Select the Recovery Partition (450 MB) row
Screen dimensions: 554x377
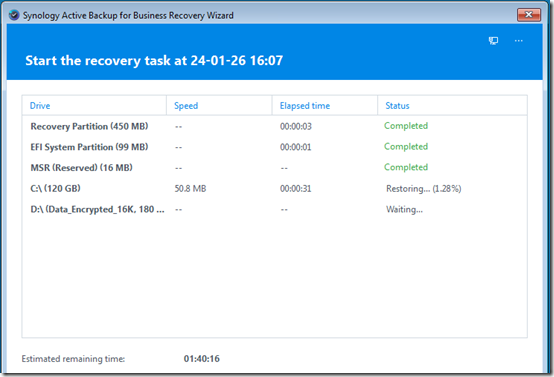tap(275, 126)
